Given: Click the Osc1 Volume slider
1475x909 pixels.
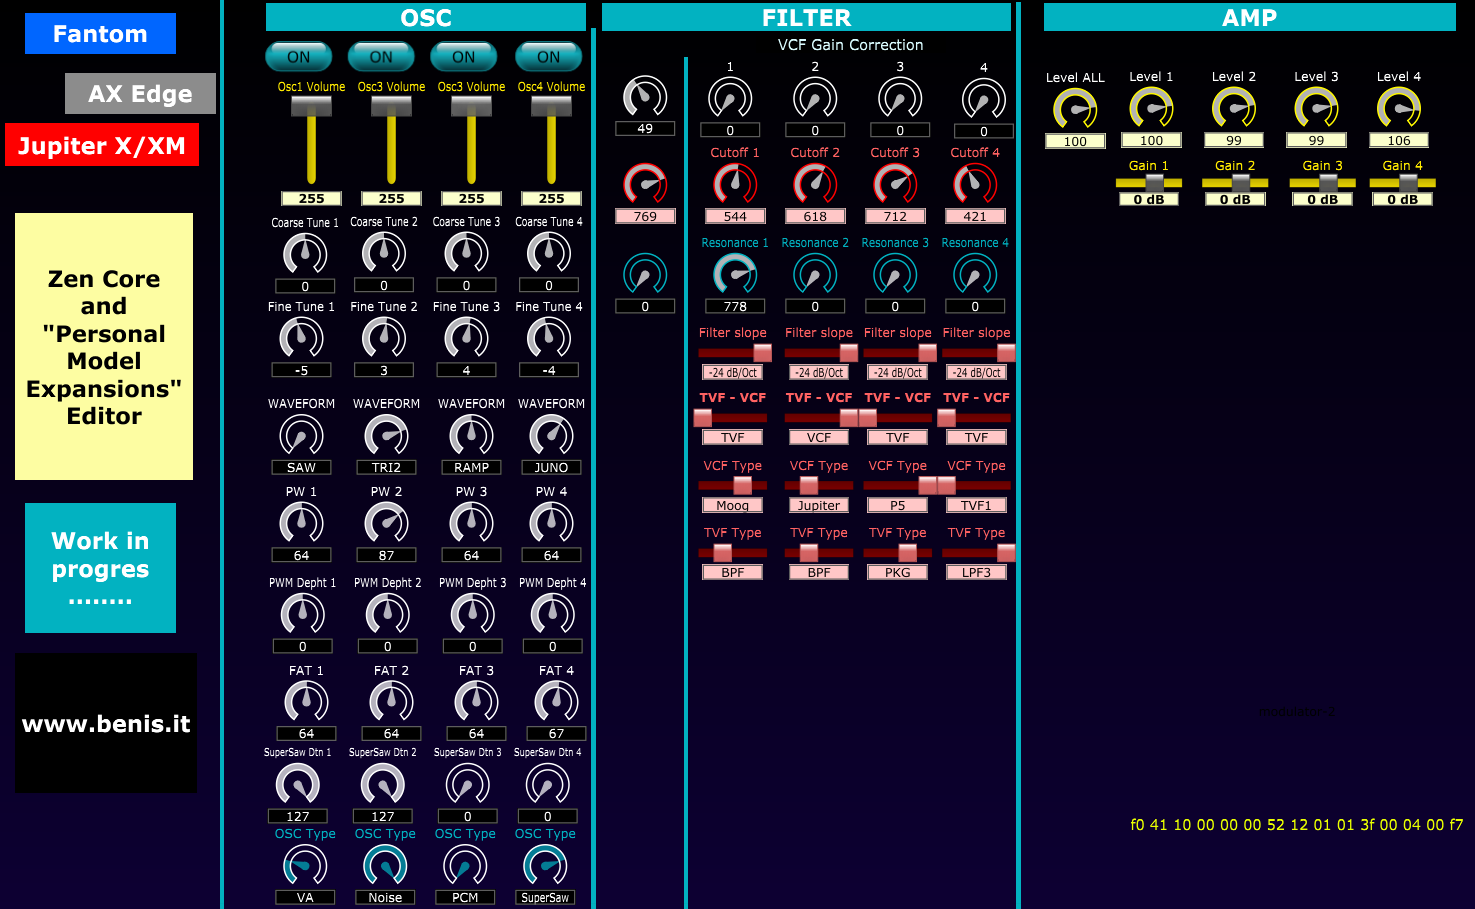Looking at the screenshot, I should (311, 140).
